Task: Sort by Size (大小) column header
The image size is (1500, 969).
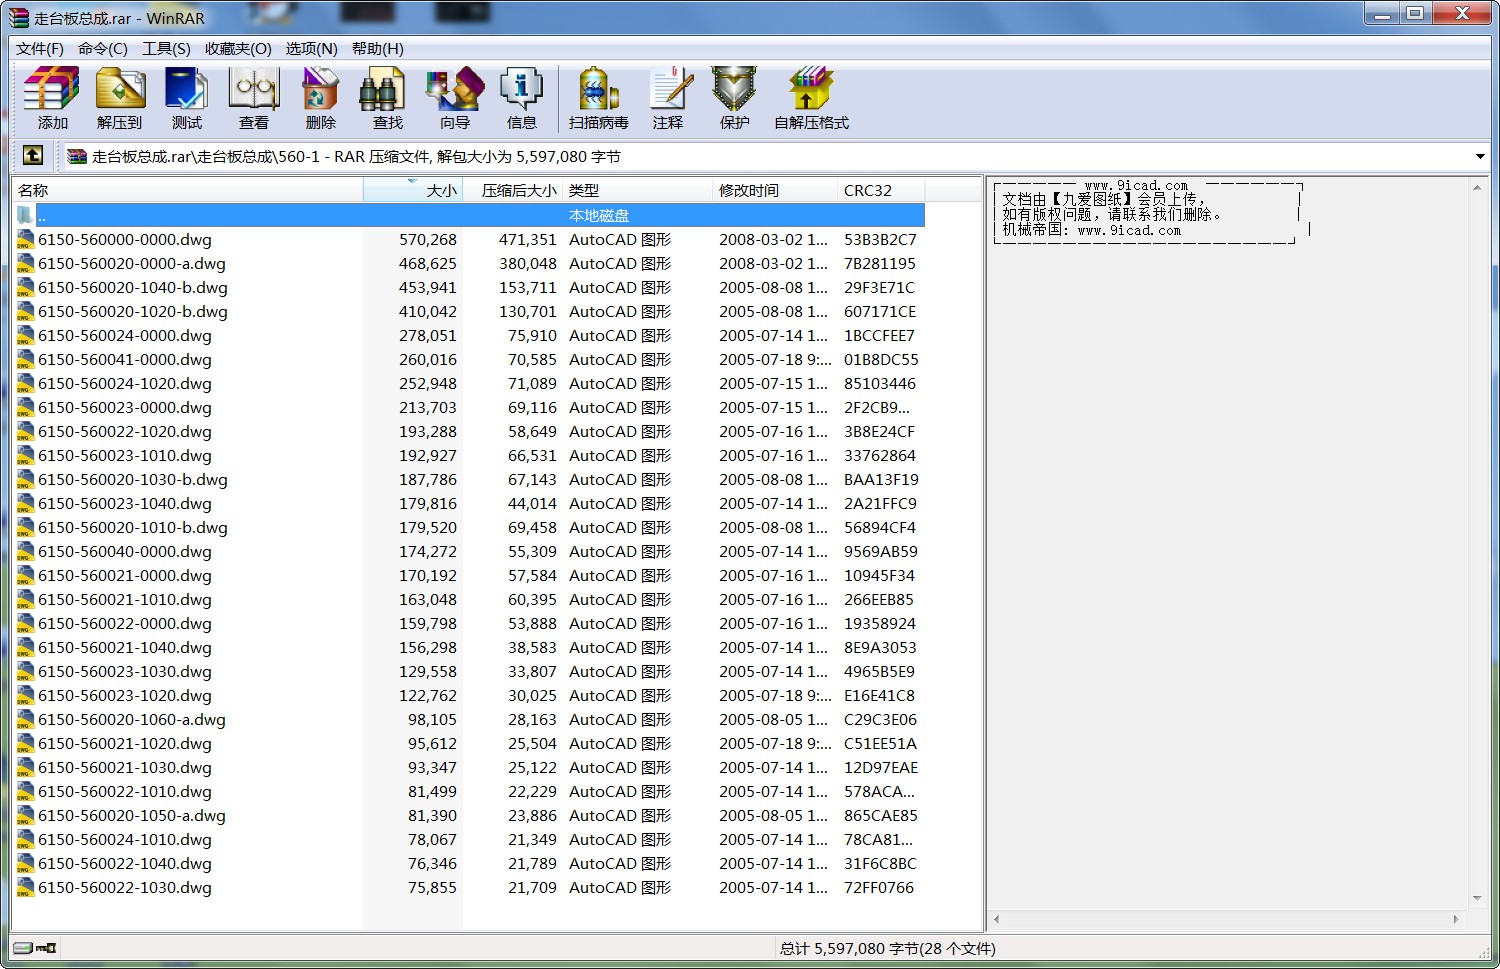Action: coord(413,190)
